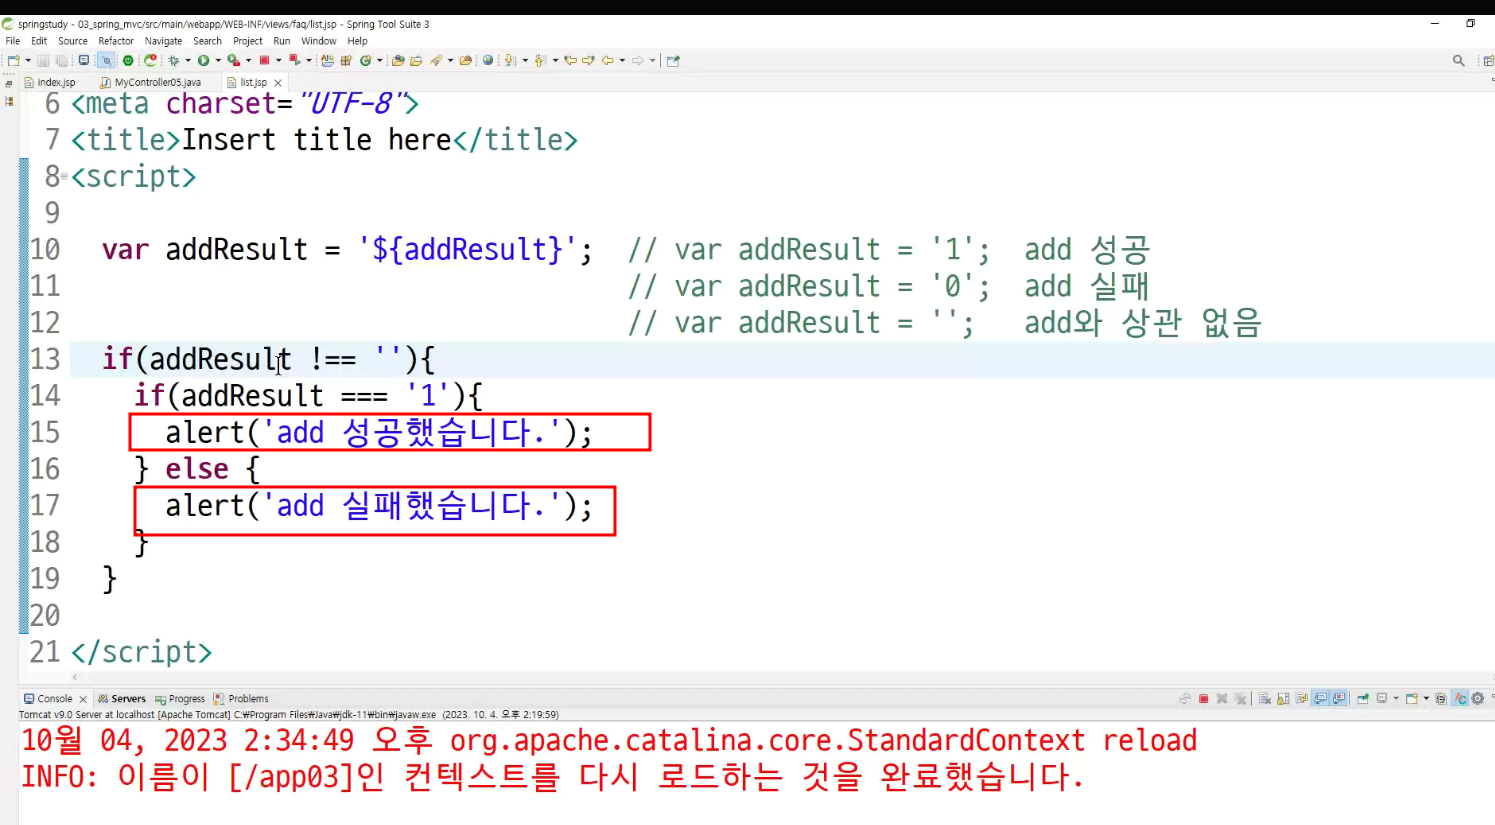Select the Console view tab
Screen dimensions: 1495x825
click(54, 699)
